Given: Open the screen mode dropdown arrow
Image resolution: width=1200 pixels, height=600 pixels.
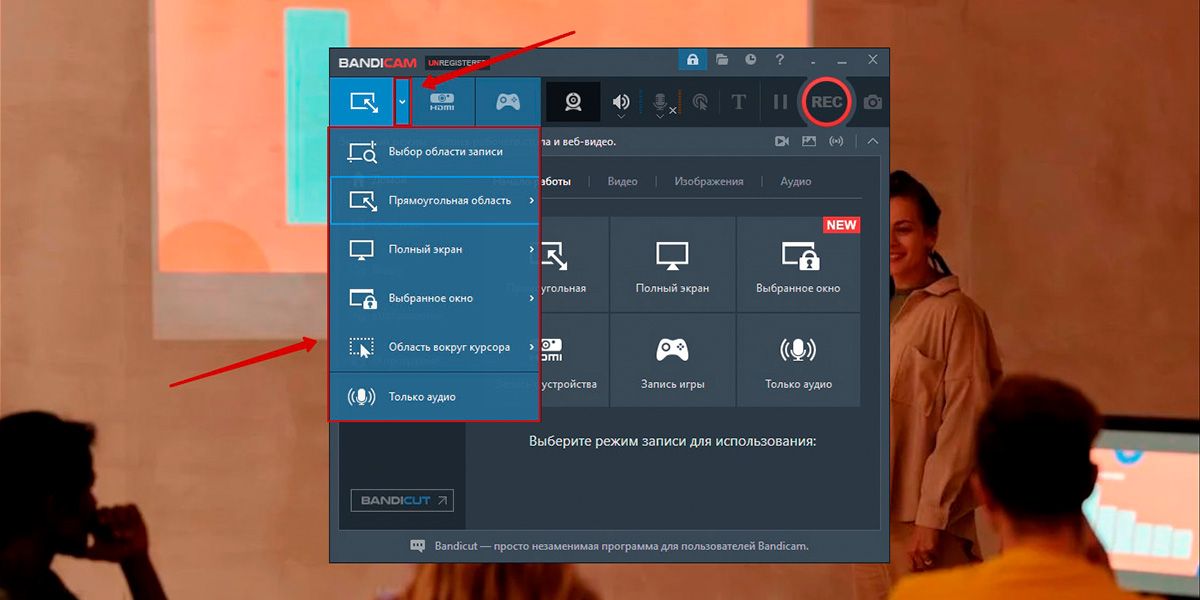Looking at the screenshot, I should tap(402, 101).
